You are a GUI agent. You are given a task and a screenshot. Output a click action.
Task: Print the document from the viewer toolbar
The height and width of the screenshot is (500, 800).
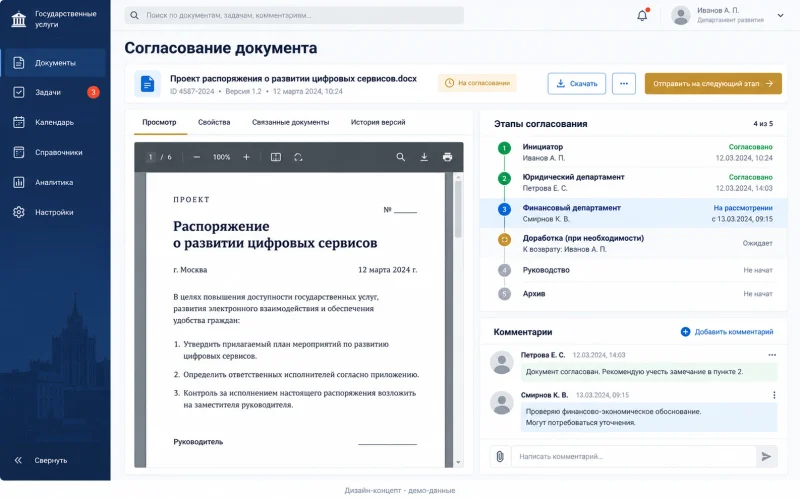447,157
